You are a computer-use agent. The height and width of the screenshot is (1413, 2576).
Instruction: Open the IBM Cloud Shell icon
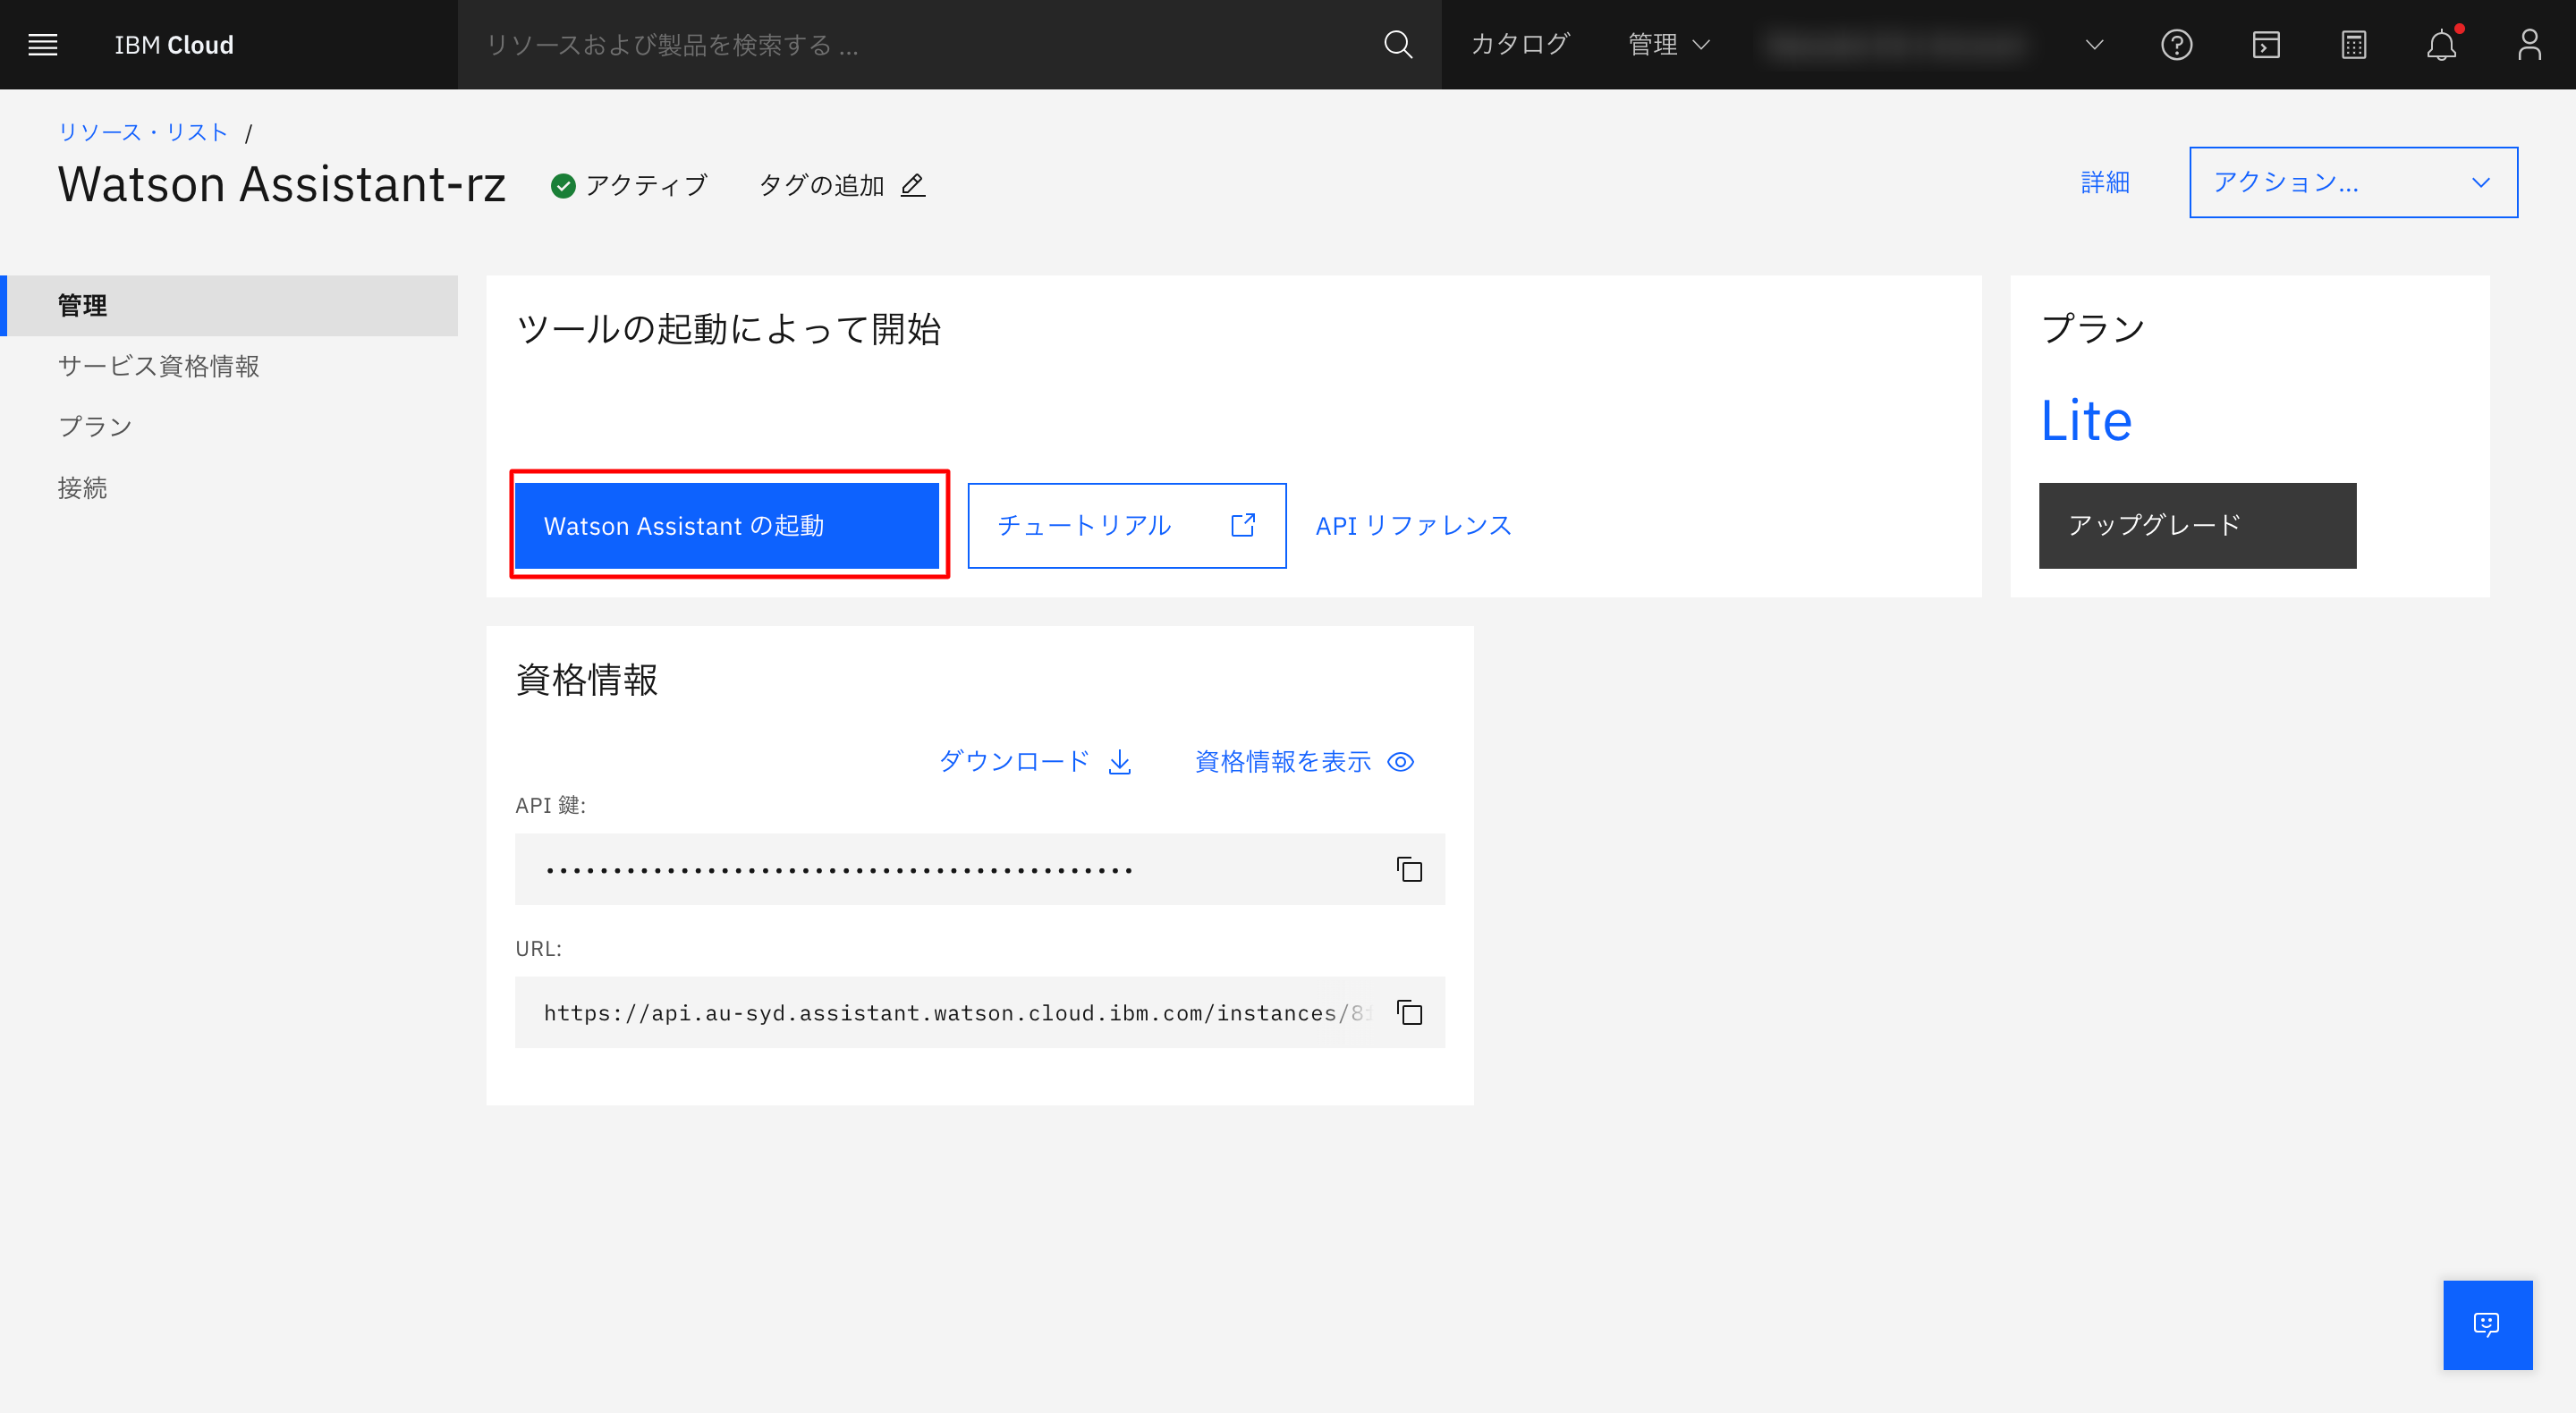click(x=2265, y=45)
